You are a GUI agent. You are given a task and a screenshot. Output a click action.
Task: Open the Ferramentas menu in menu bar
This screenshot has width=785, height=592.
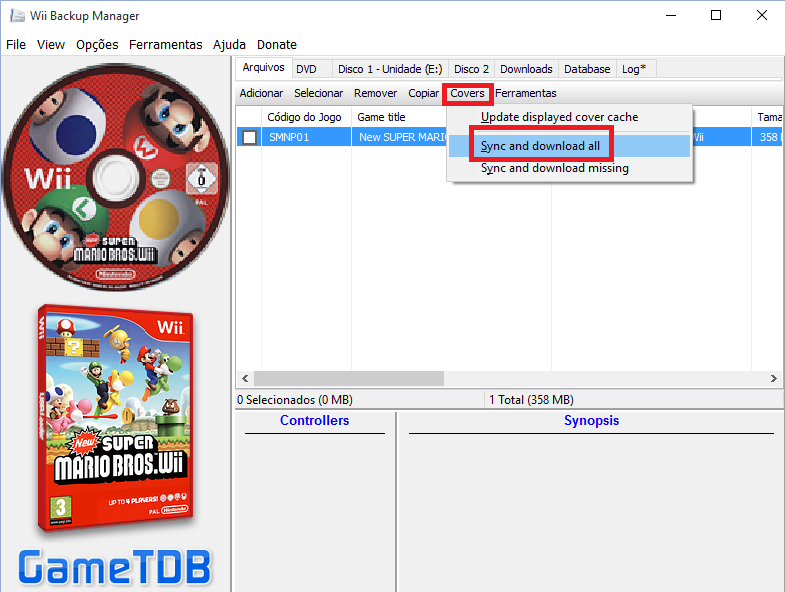165,44
